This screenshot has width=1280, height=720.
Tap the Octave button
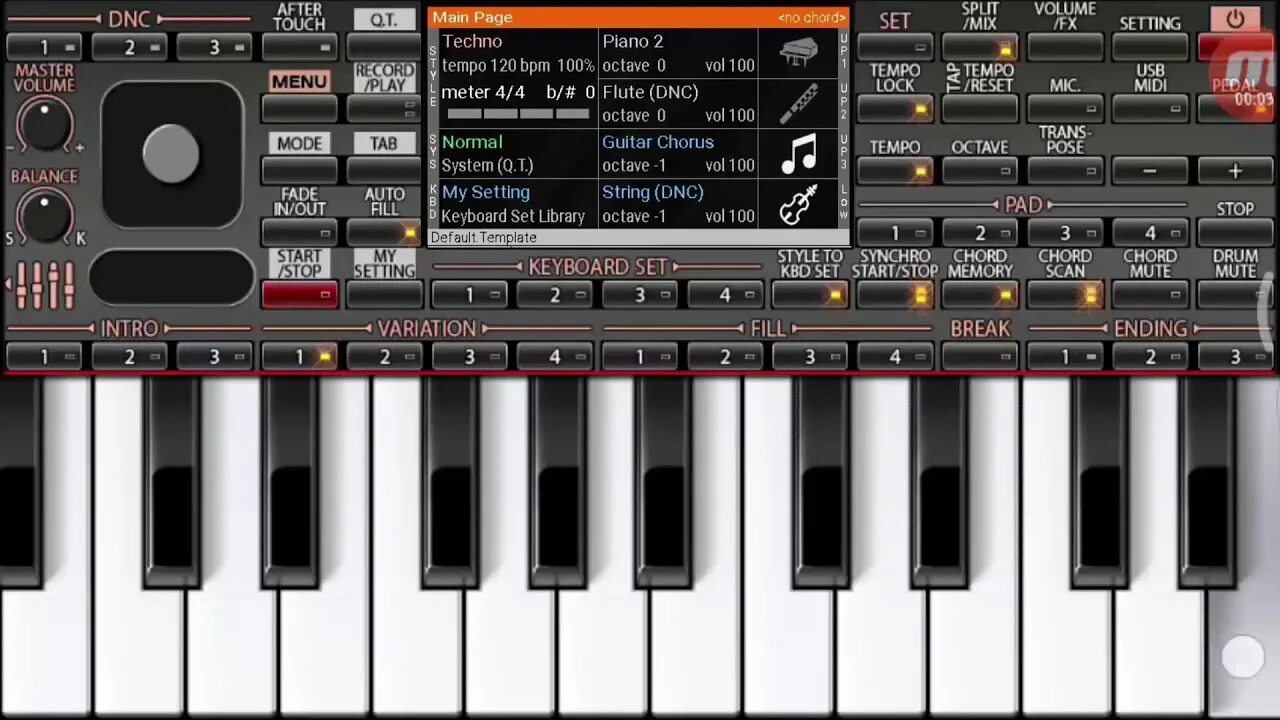pos(980,171)
